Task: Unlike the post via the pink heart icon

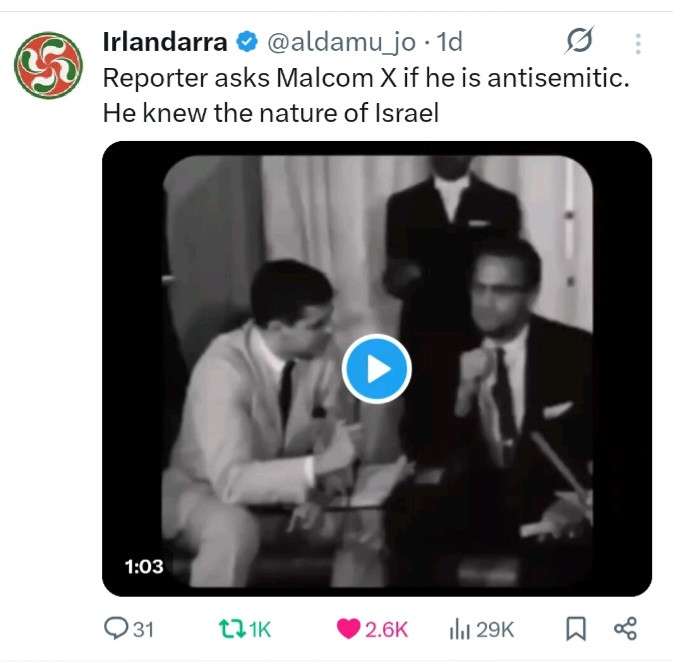Action: click(348, 629)
